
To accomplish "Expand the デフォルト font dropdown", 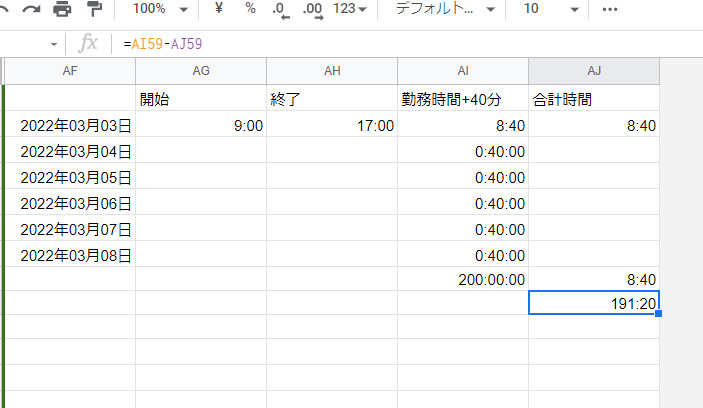I will pos(445,9).
